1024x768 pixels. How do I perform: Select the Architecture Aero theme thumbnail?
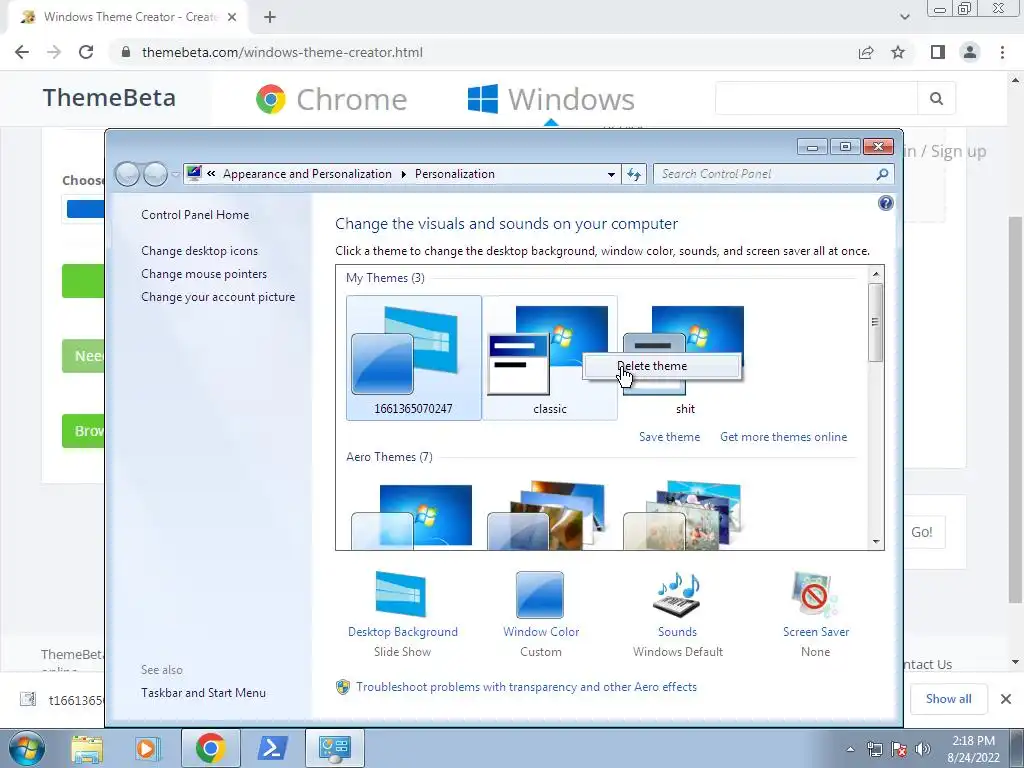pyautogui.click(x=549, y=515)
